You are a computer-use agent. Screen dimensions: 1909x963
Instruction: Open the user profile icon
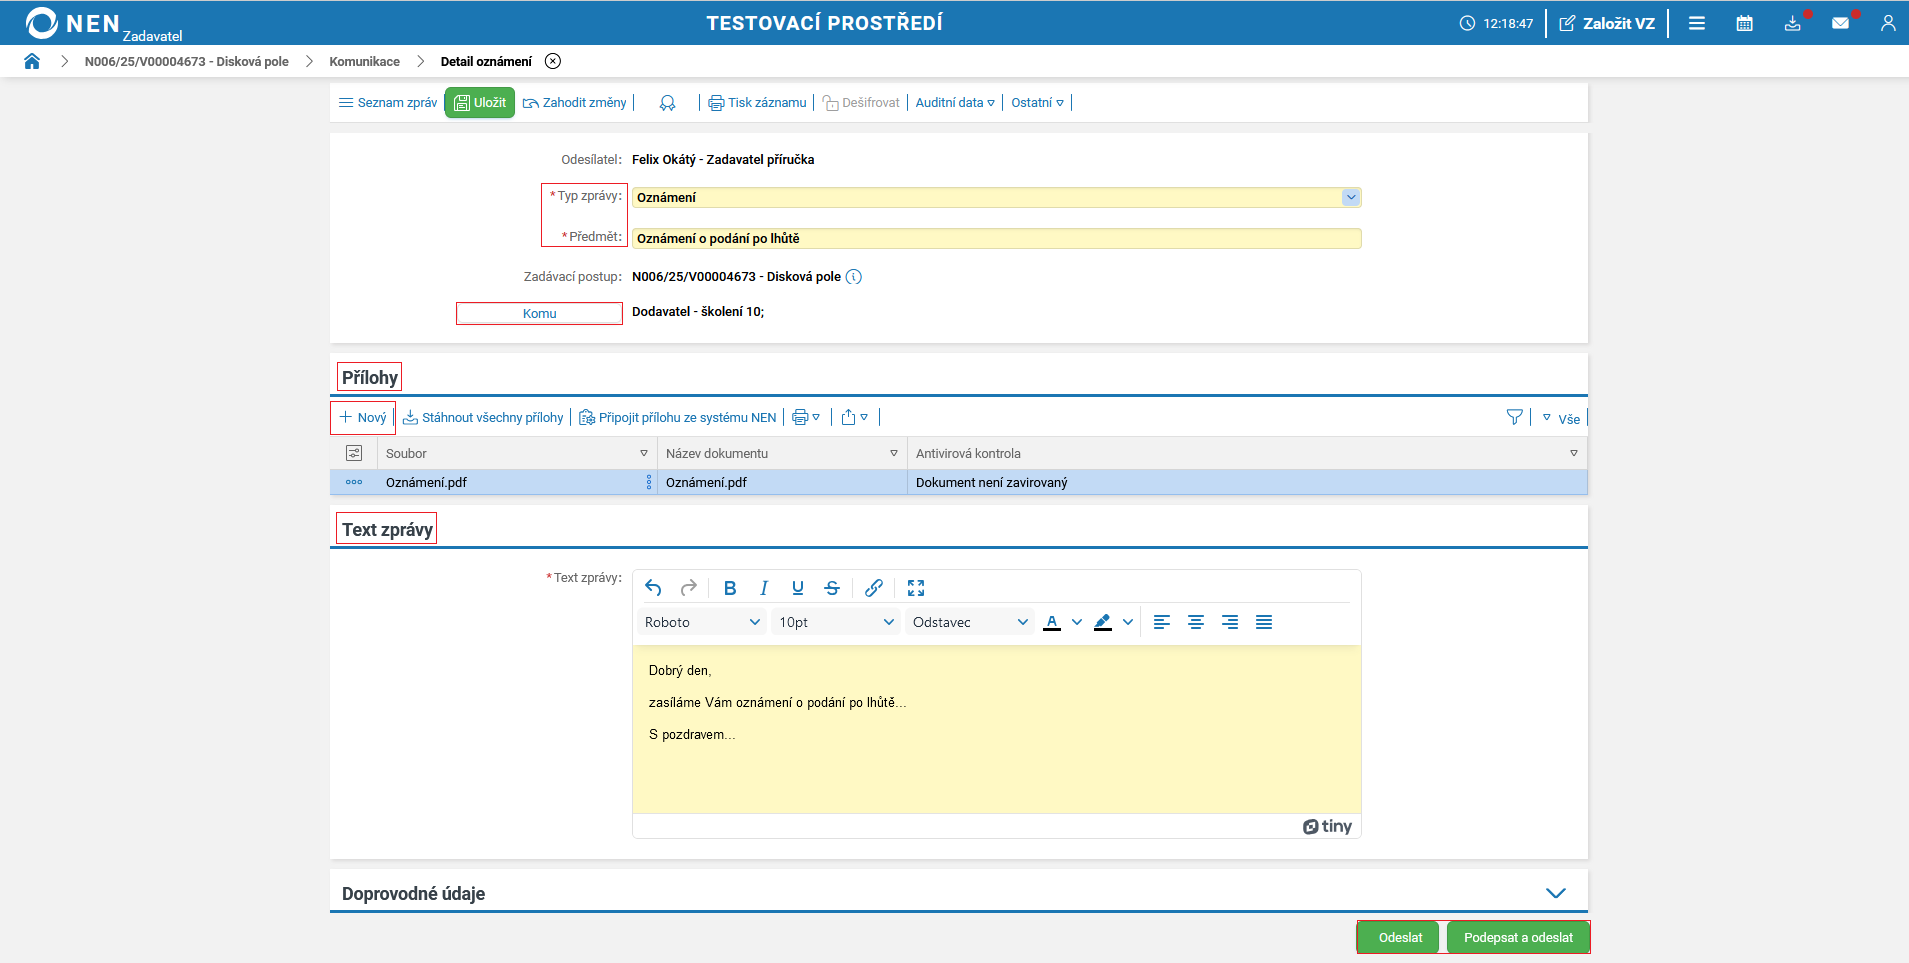click(x=1887, y=23)
